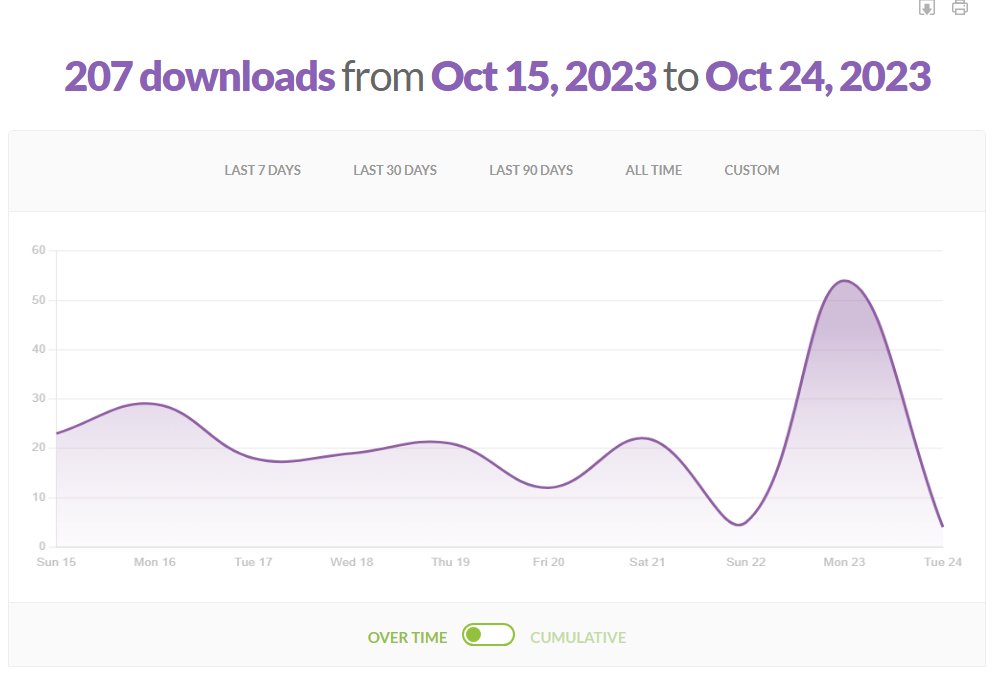
Task: Click the Fri 20 axis label
Action: [549, 562]
